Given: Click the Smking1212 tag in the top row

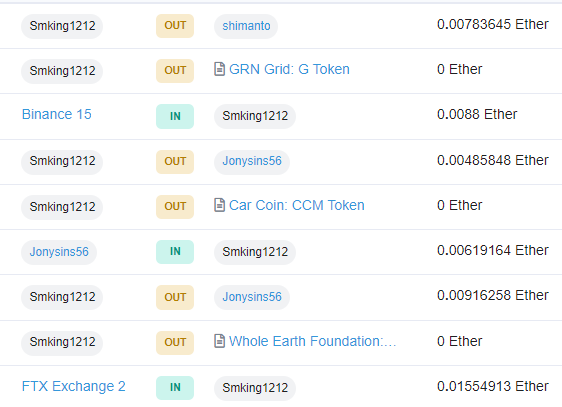Looking at the screenshot, I should coord(62,26).
